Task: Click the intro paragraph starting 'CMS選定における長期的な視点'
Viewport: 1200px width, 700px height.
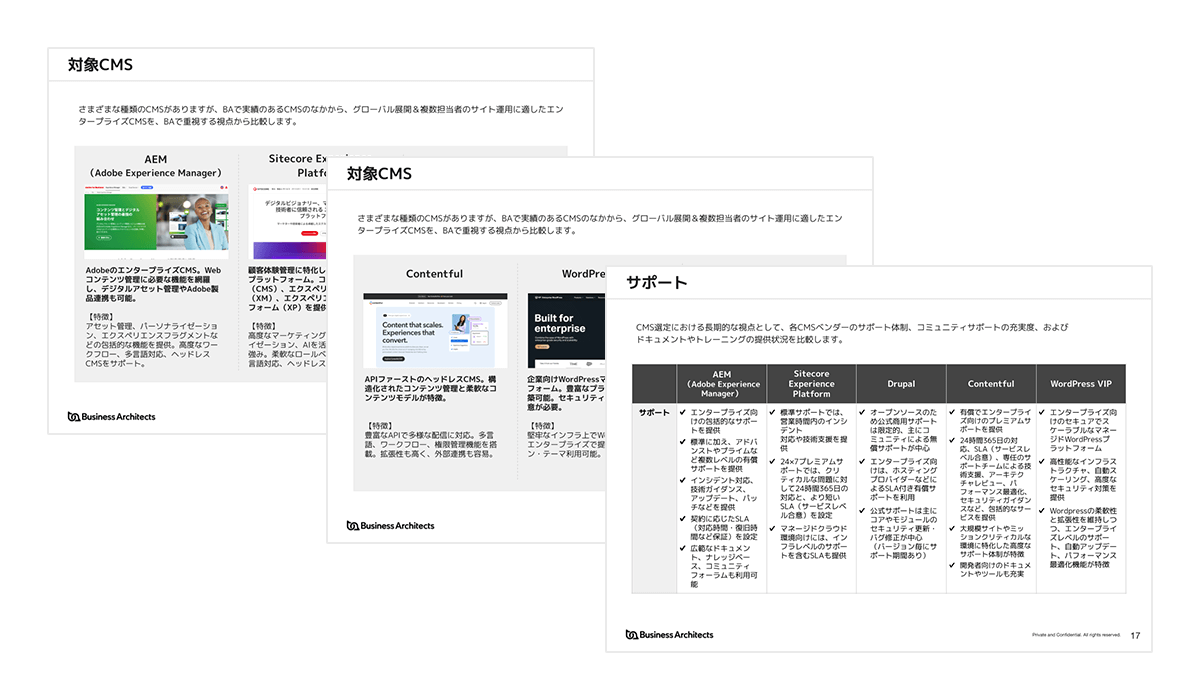Action: tap(851, 333)
